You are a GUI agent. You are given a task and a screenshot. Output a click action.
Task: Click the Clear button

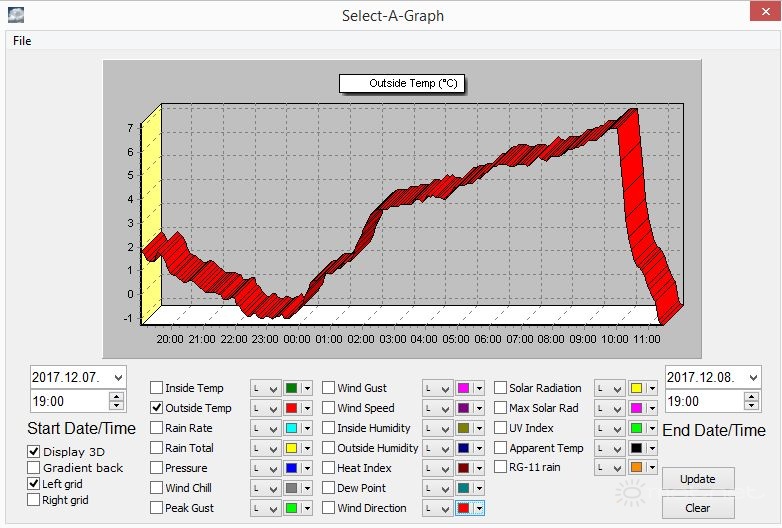(x=698, y=507)
